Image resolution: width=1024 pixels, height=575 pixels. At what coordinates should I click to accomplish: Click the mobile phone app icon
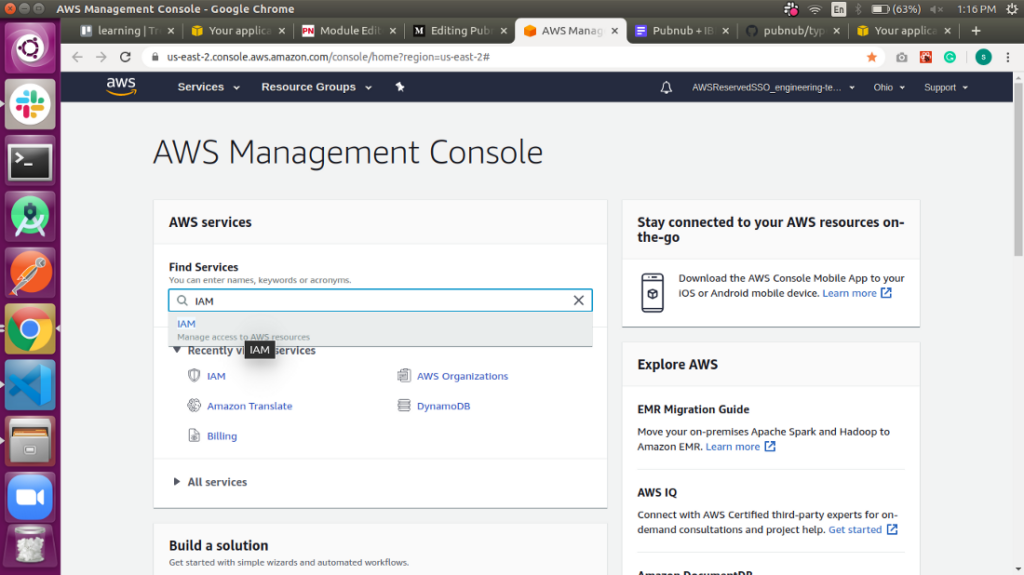coord(652,292)
